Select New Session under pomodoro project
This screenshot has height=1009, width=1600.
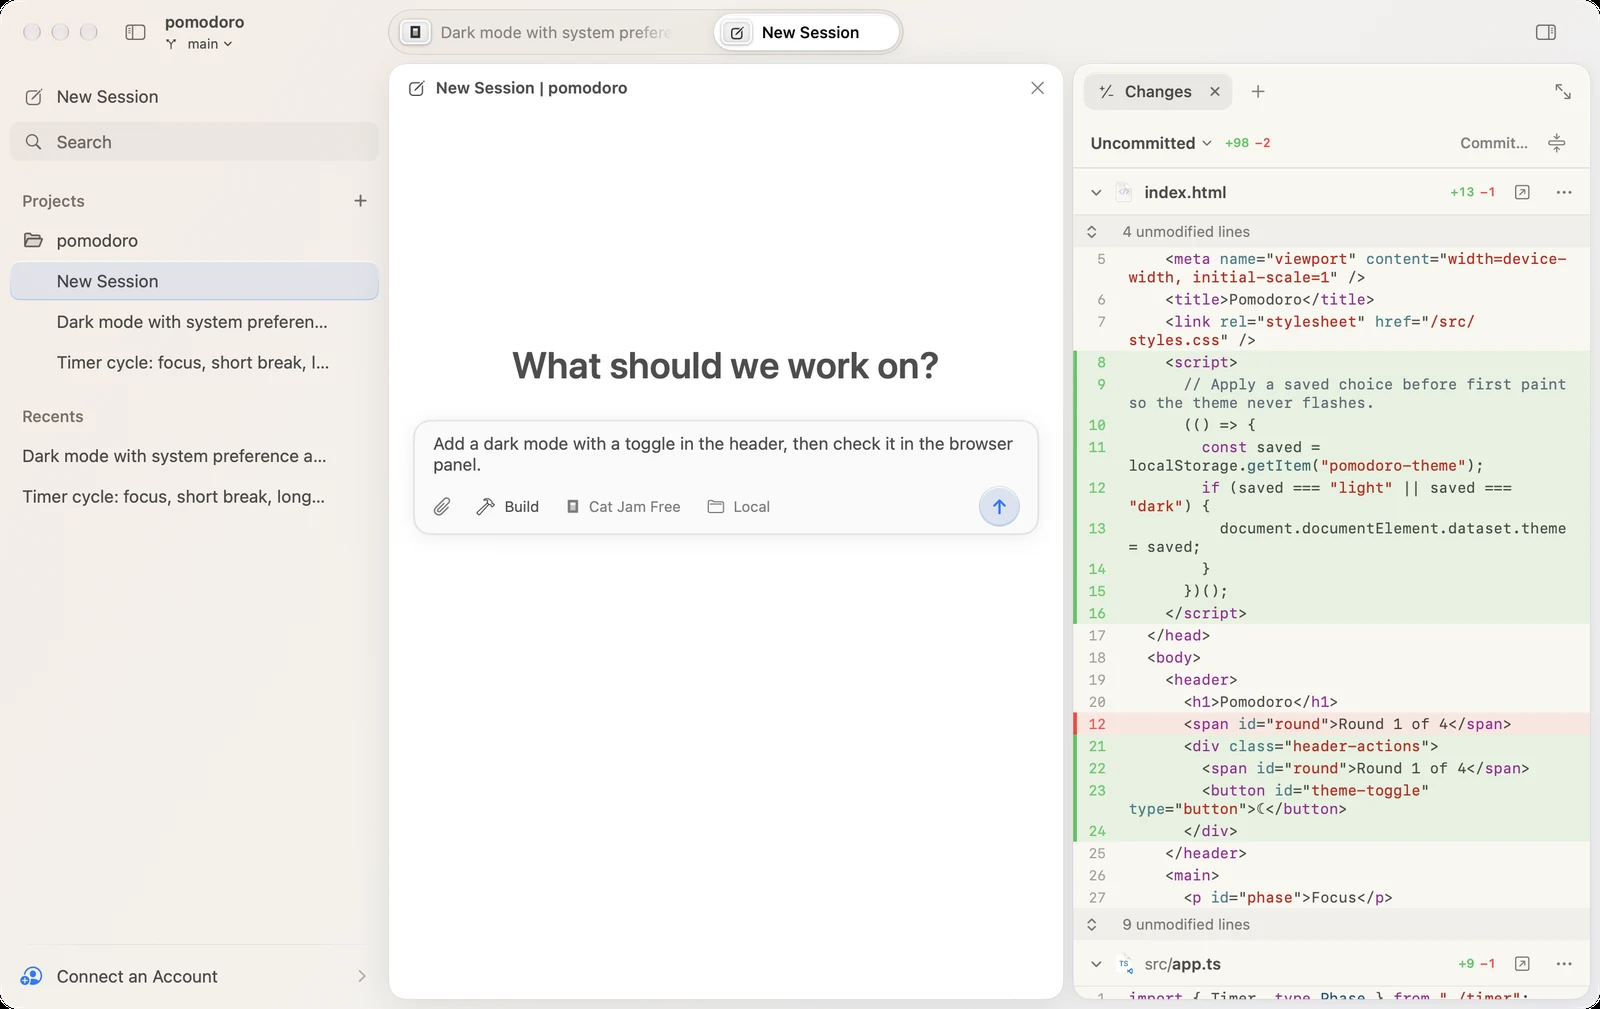point(195,281)
